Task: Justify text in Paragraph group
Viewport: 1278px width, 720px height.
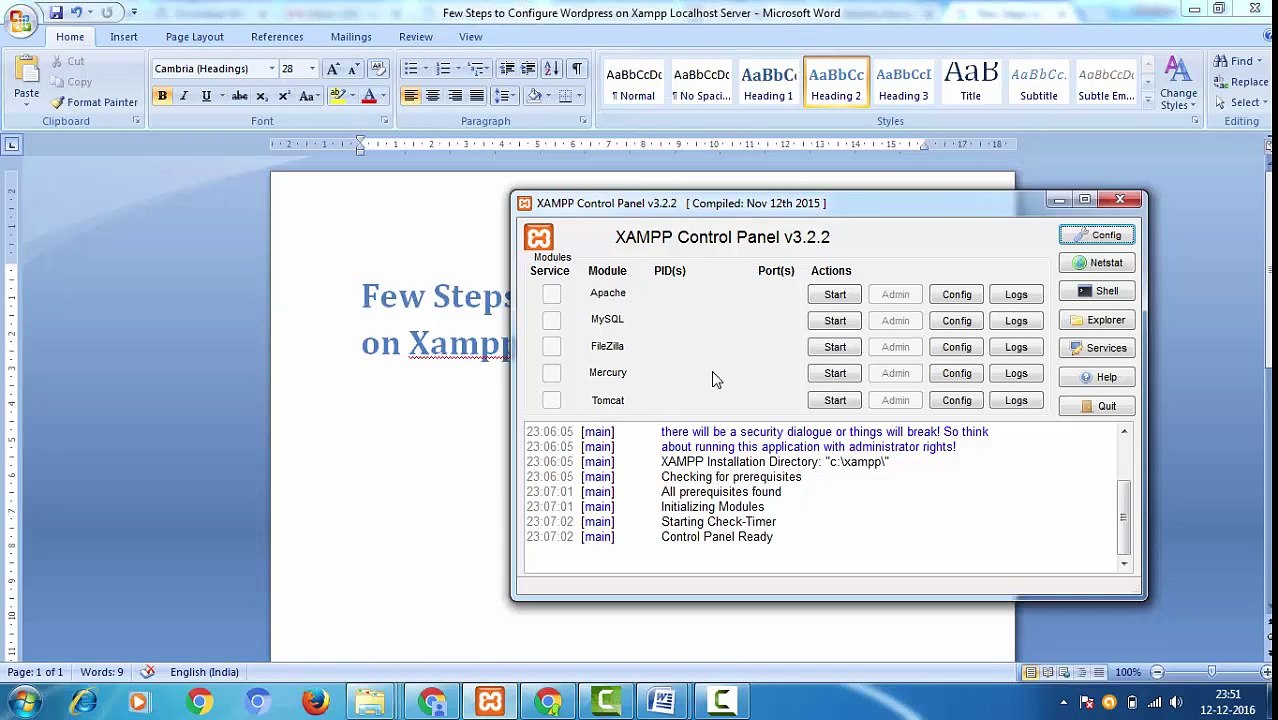Action: coord(477,96)
